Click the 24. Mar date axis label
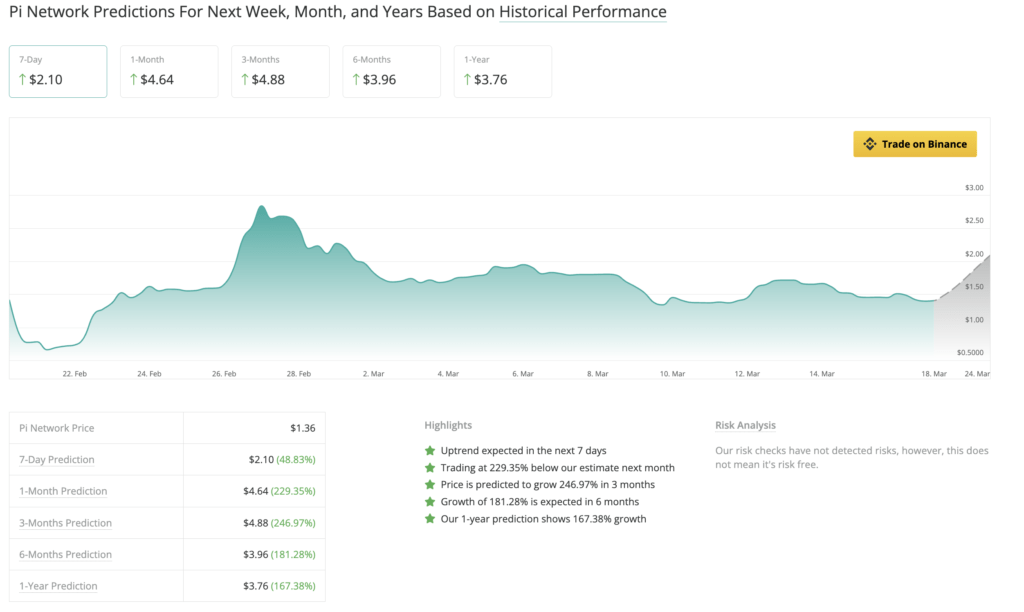The width and height of the screenshot is (1024, 612). pyautogui.click(x=978, y=374)
